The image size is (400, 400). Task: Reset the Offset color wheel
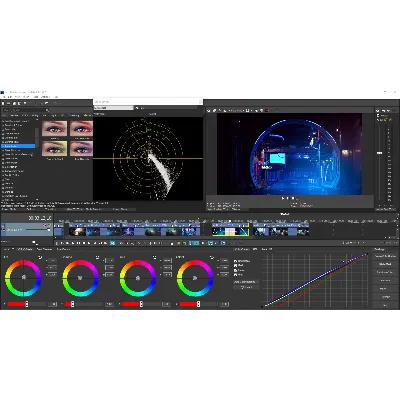tap(212, 257)
